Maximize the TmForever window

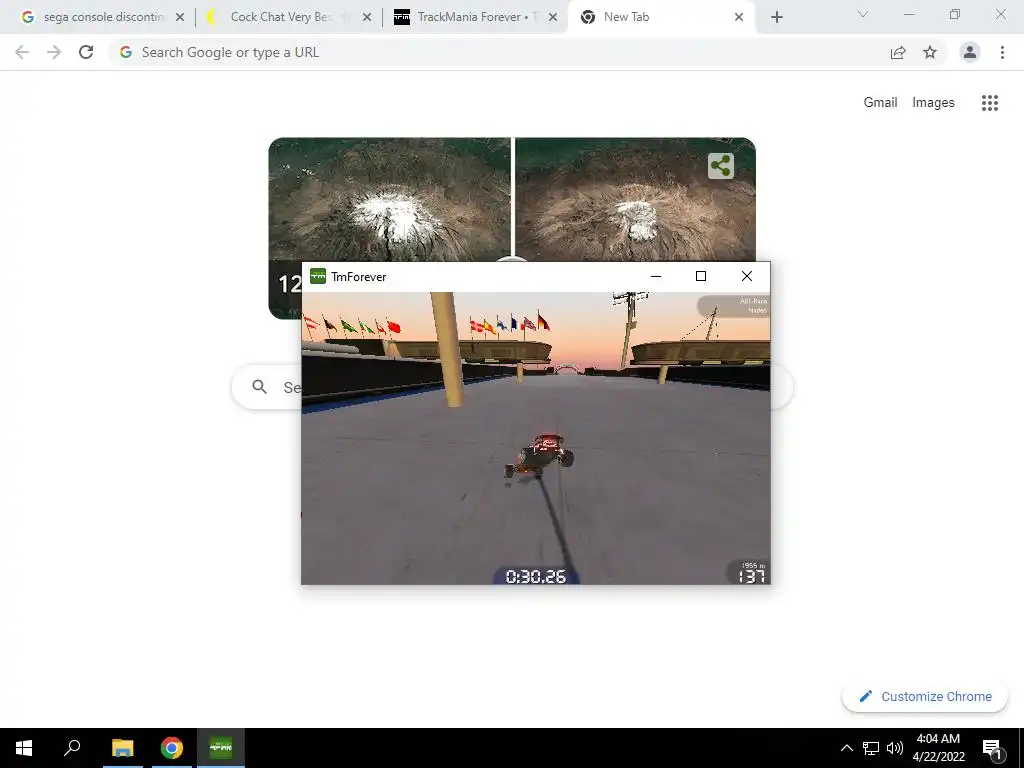[x=701, y=276]
